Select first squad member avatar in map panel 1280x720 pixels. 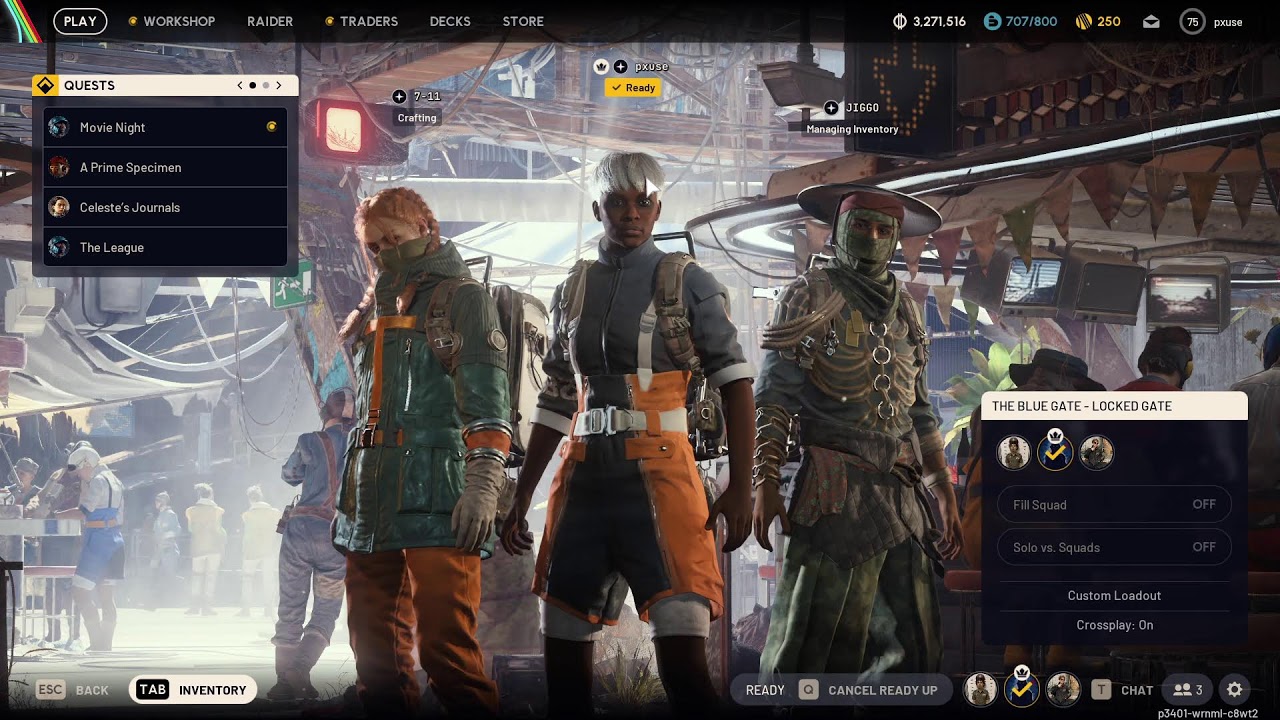1014,453
